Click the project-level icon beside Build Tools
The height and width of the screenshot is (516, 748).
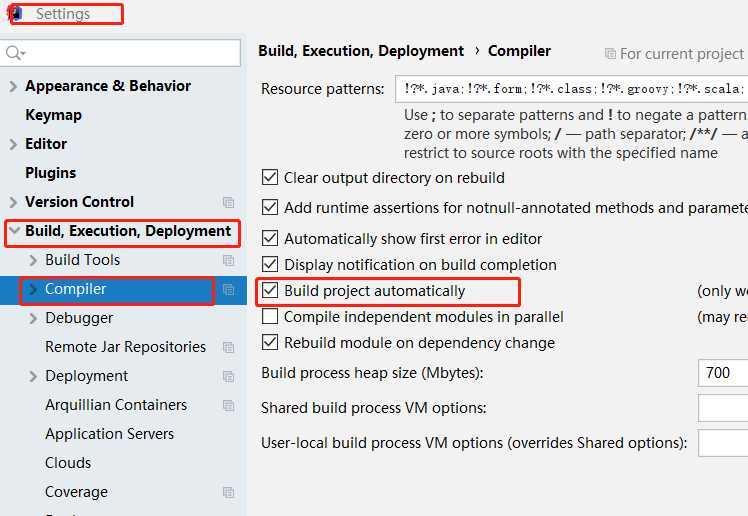coord(228,260)
